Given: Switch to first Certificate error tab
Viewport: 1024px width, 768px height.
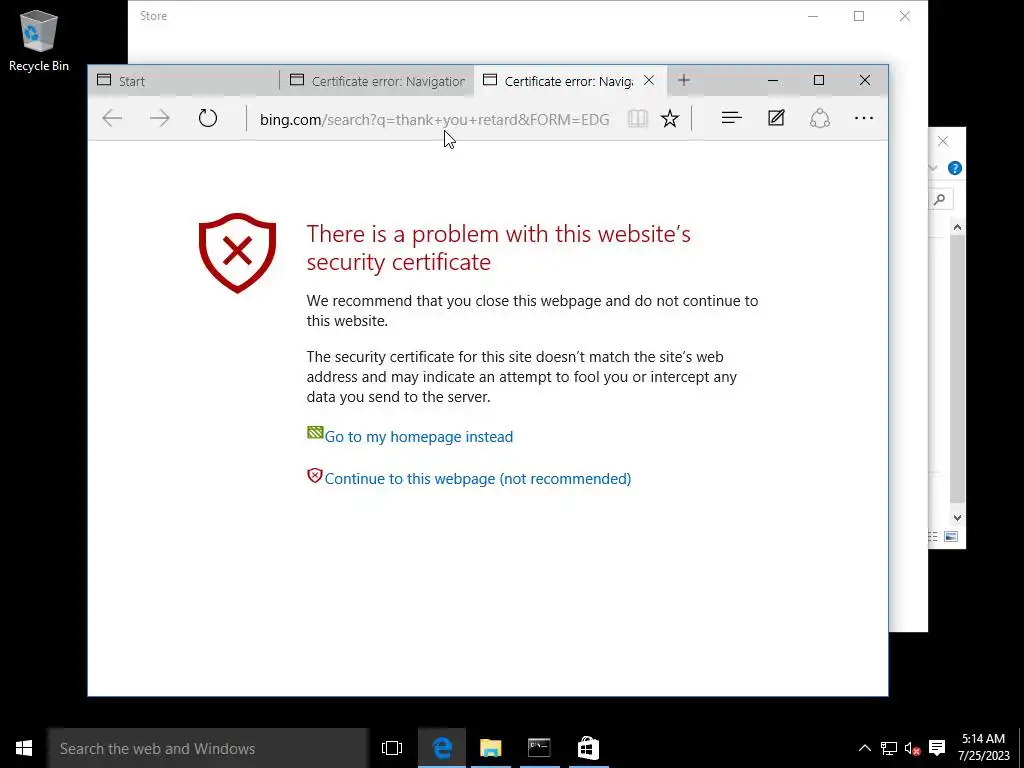Looking at the screenshot, I should click(377, 81).
